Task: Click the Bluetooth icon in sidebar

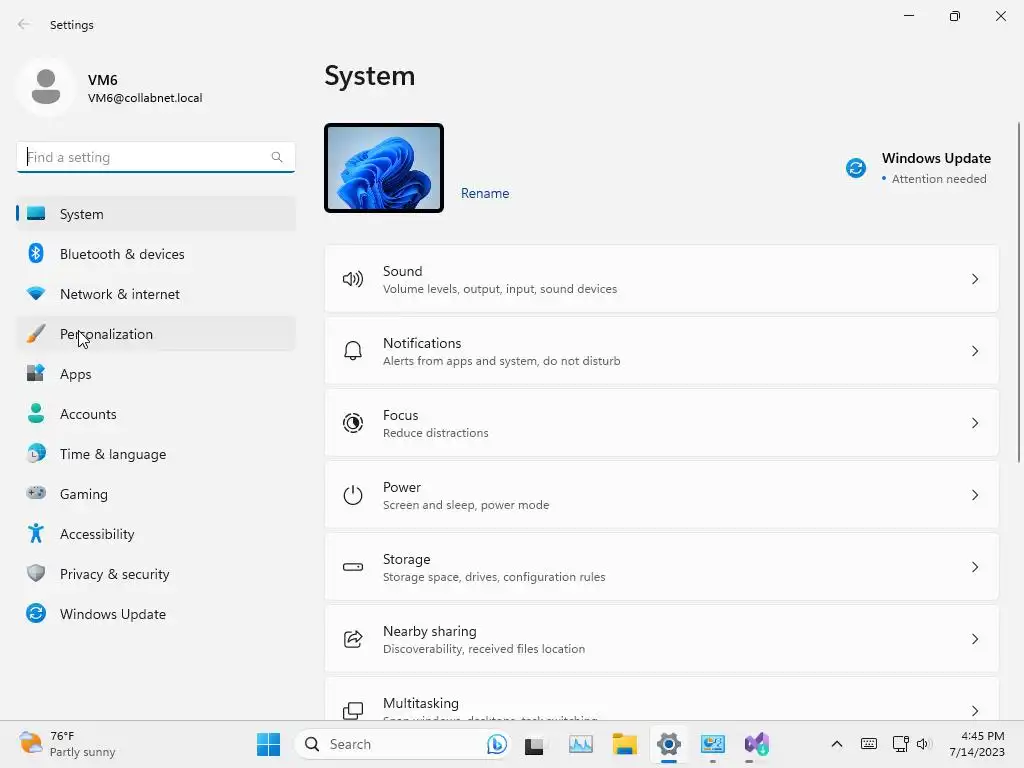Action: coord(36,253)
